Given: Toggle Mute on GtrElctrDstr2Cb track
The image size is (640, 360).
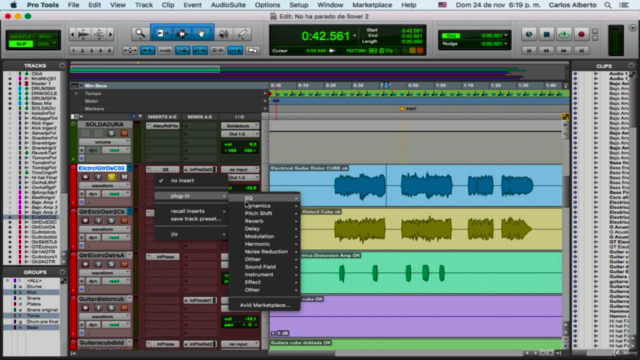Looking at the screenshot, I should (x=124, y=220).
